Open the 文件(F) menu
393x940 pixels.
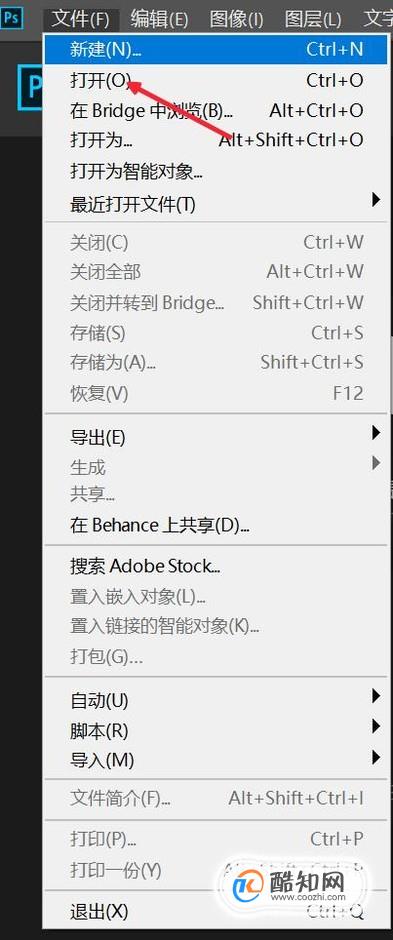pos(80,19)
